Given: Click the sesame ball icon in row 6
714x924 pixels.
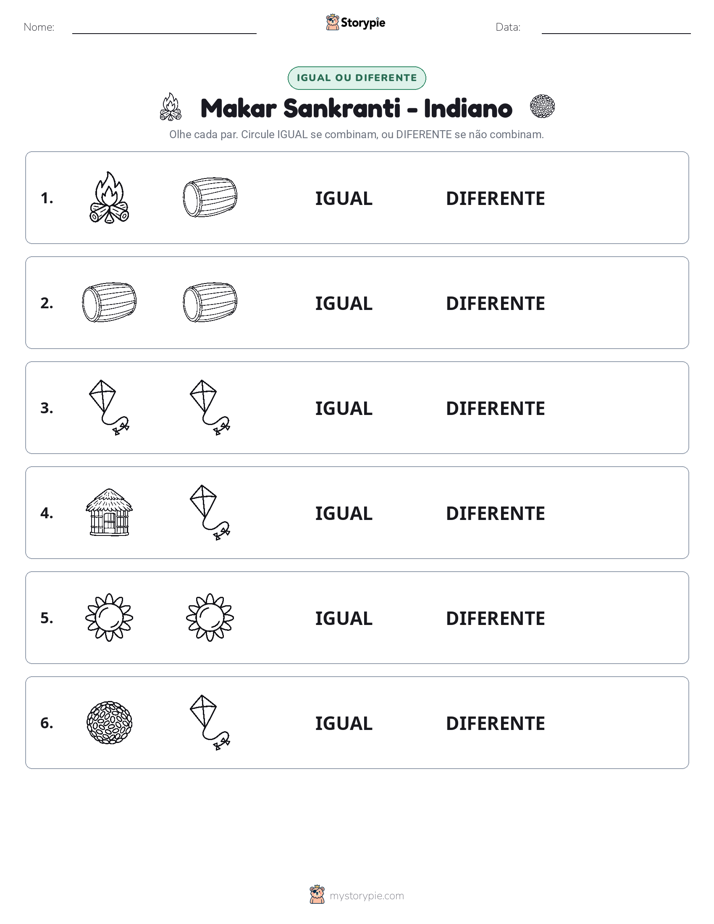Looking at the screenshot, I should tap(109, 722).
